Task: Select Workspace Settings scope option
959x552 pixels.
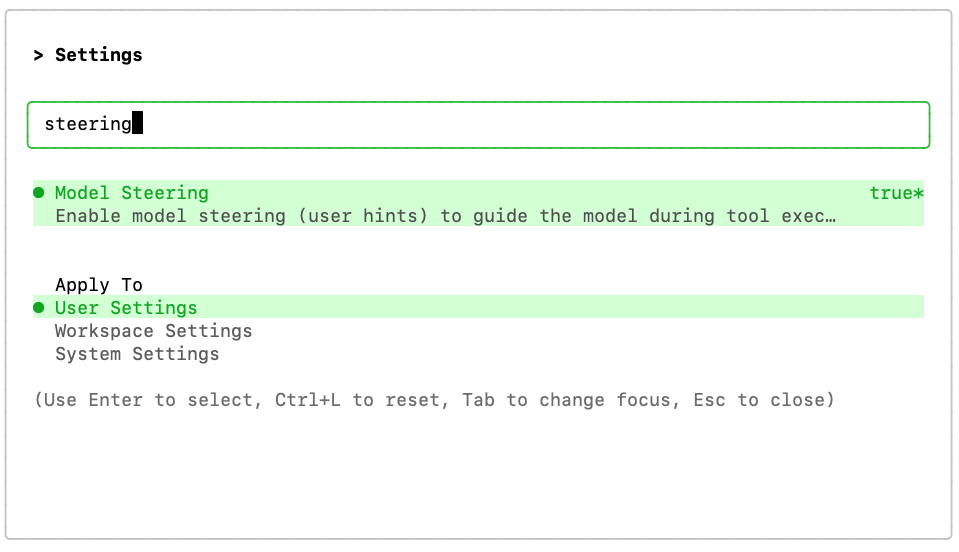Action: point(153,331)
